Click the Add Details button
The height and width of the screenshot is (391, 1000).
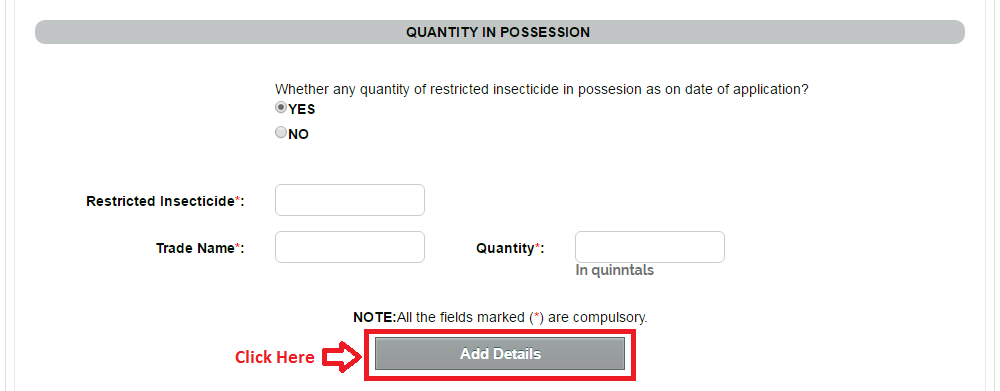tap(500, 354)
